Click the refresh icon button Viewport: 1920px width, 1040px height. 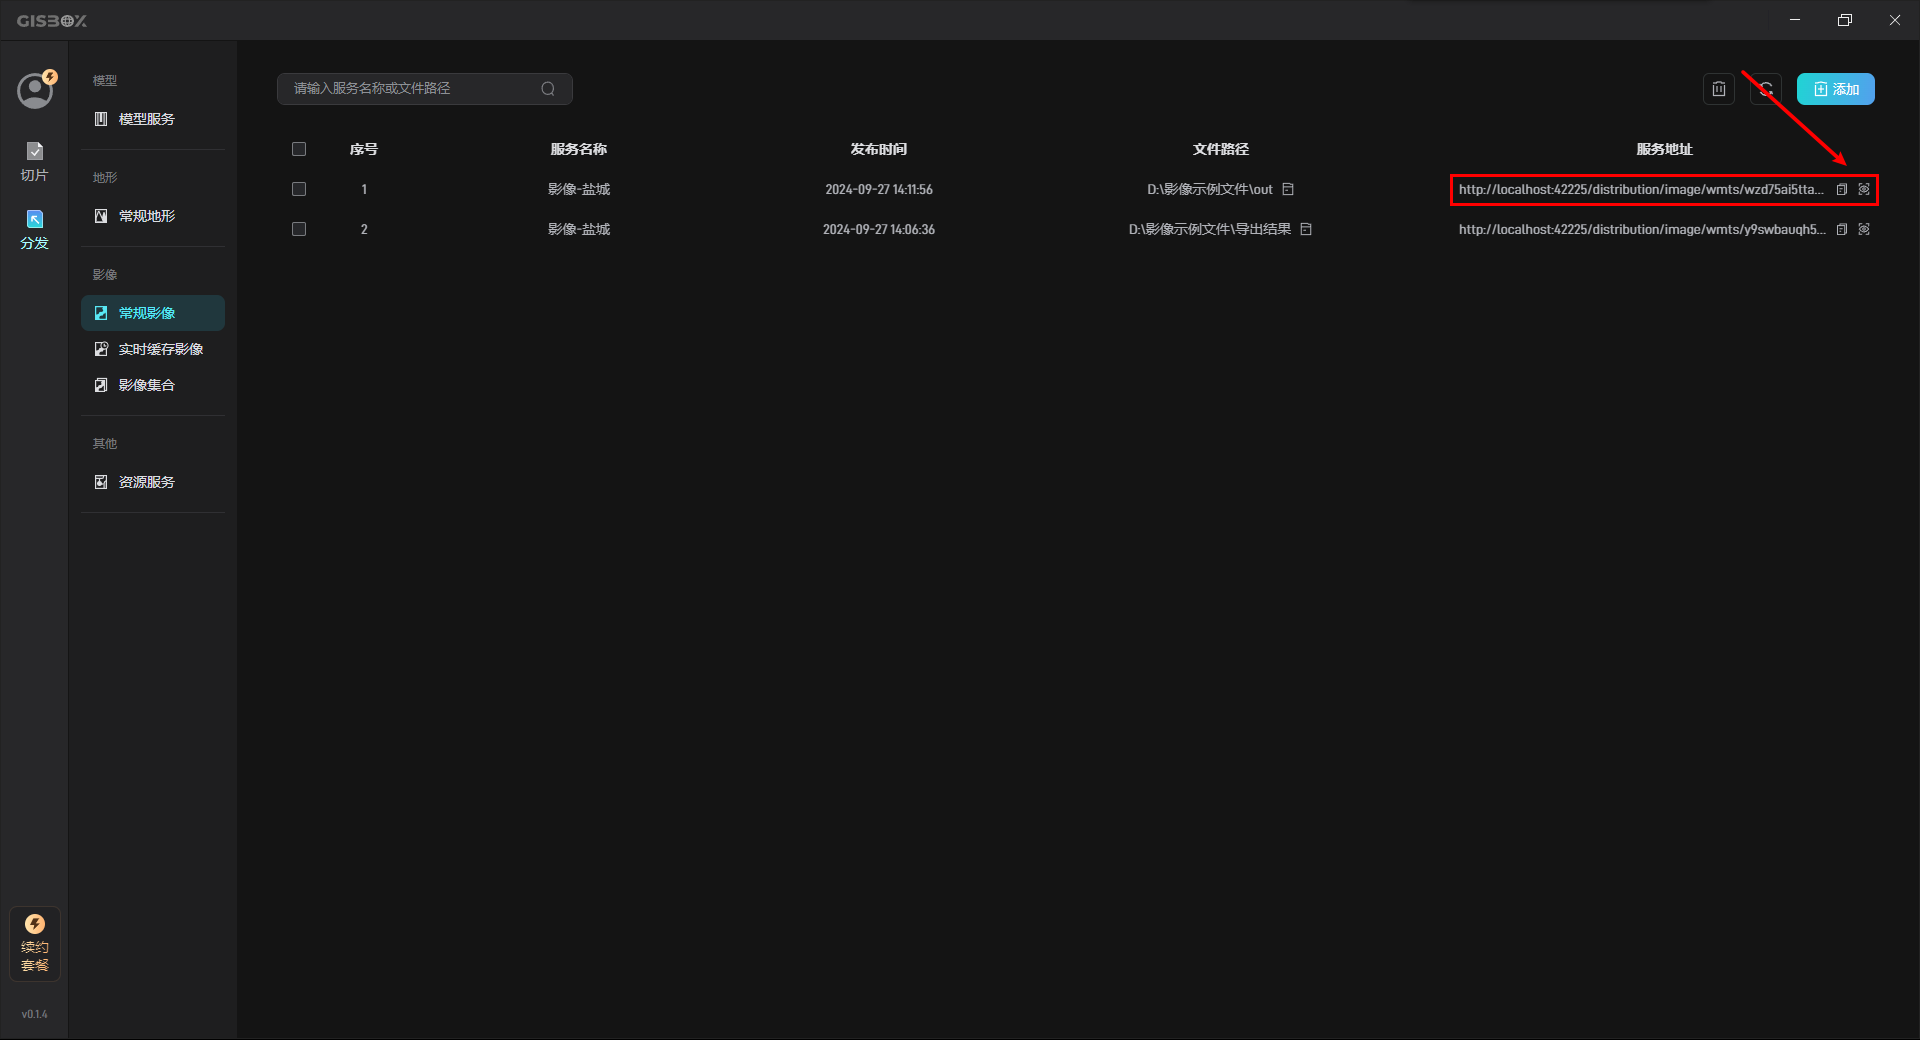(1766, 89)
